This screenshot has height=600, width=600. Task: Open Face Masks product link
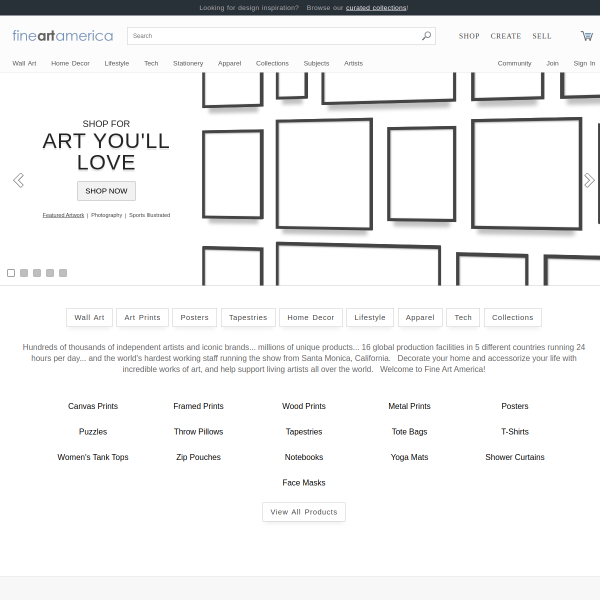[304, 483]
